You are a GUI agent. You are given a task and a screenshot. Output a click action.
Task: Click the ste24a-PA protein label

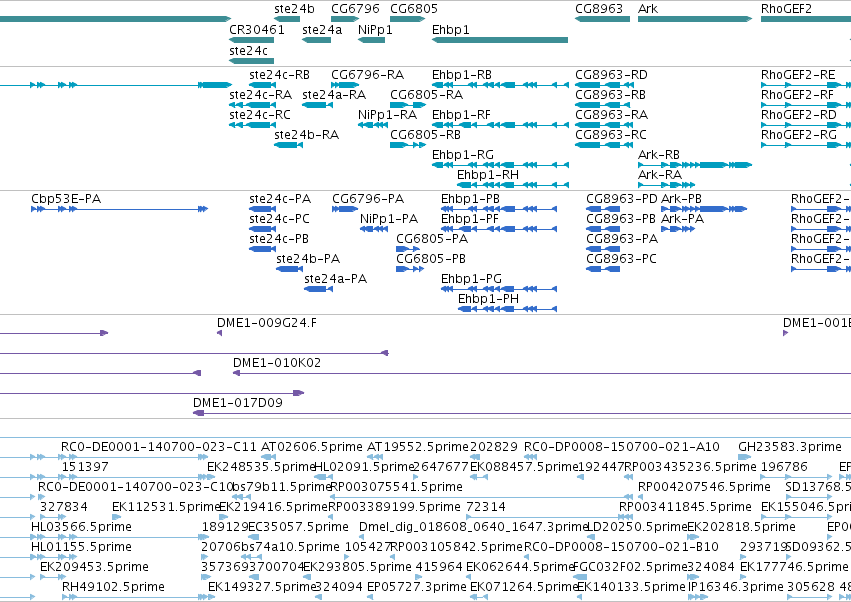pyautogui.click(x=335, y=280)
